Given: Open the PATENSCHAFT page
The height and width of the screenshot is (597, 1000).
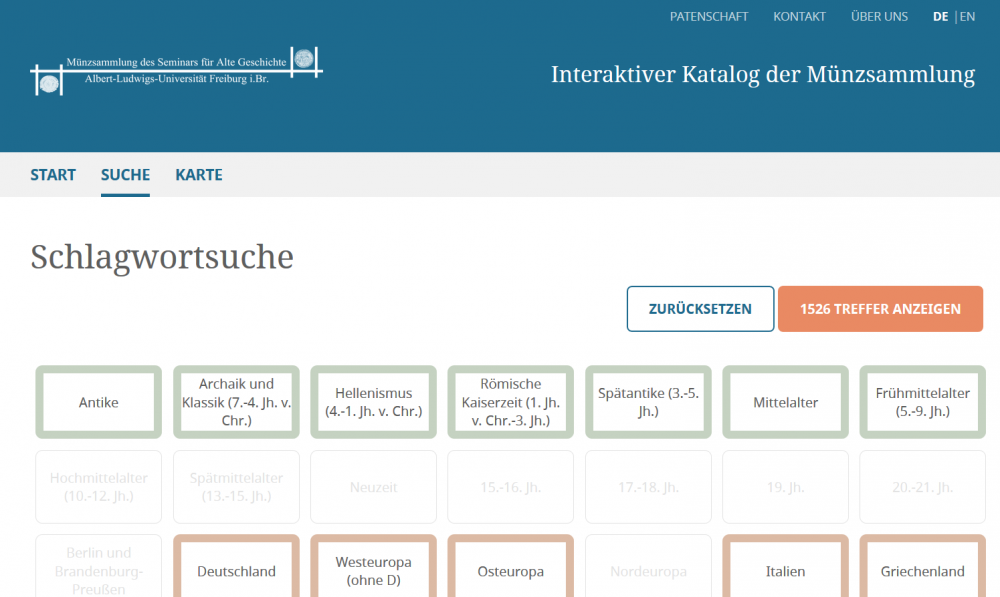Looking at the screenshot, I should point(709,16).
